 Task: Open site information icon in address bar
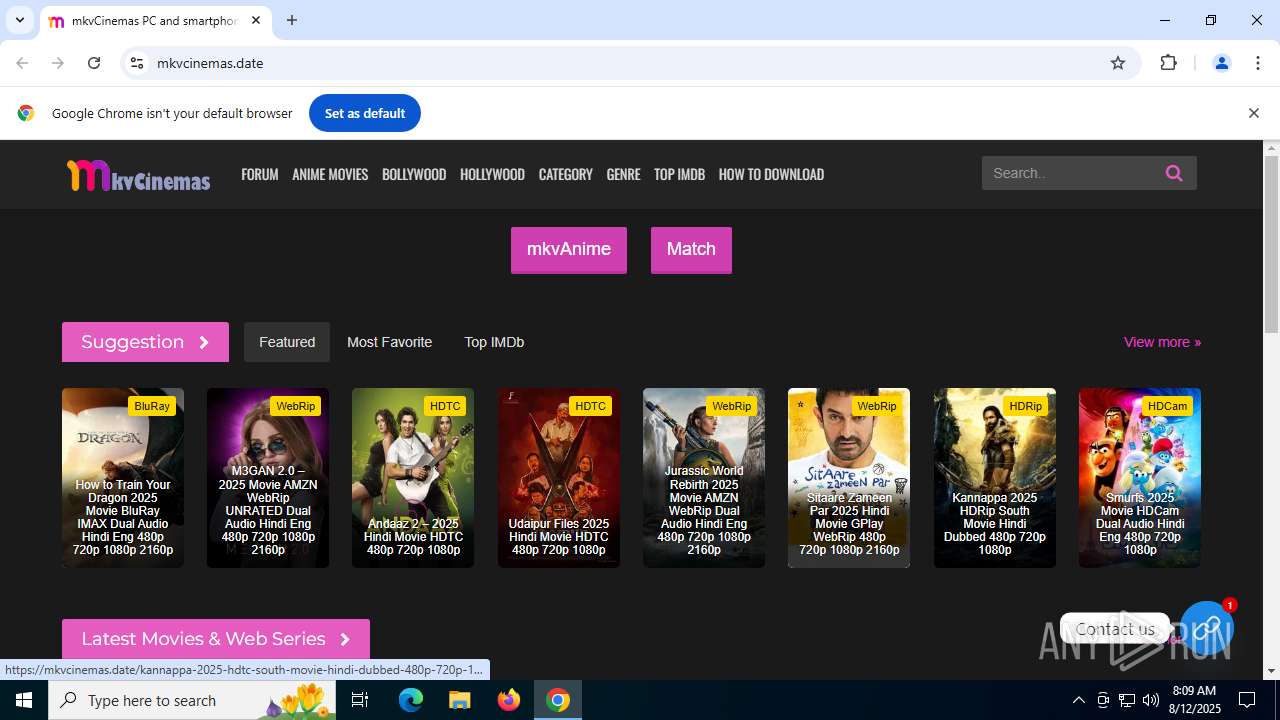(x=137, y=63)
